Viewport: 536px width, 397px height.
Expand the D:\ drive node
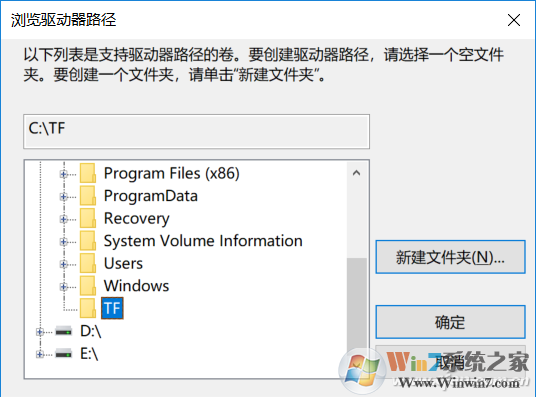click(40, 332)
